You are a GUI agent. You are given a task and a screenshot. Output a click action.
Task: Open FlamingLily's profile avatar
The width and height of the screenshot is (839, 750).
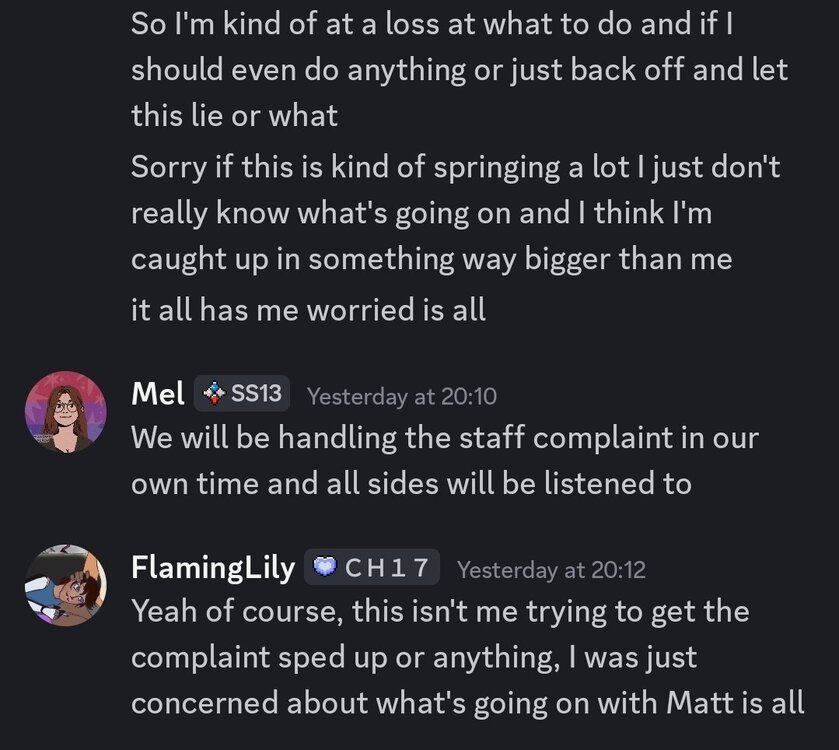pos(66,585)
